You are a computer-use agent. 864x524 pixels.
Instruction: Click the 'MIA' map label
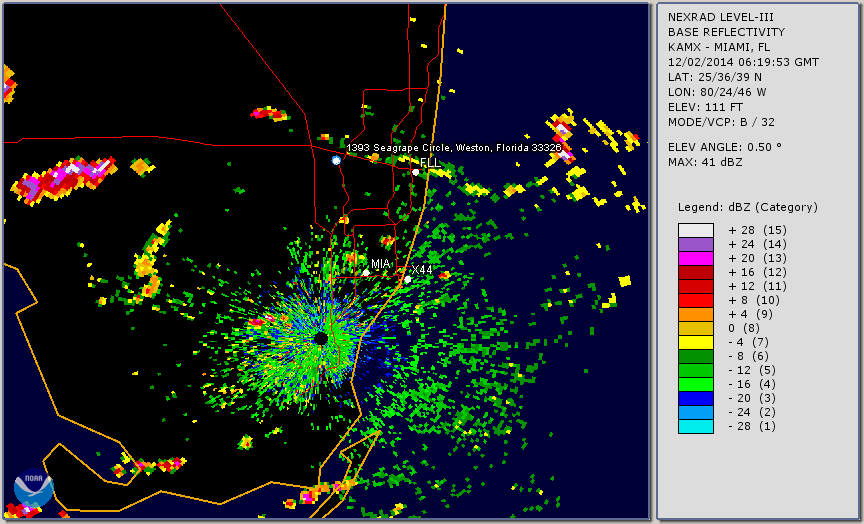(x=381, y=264)
